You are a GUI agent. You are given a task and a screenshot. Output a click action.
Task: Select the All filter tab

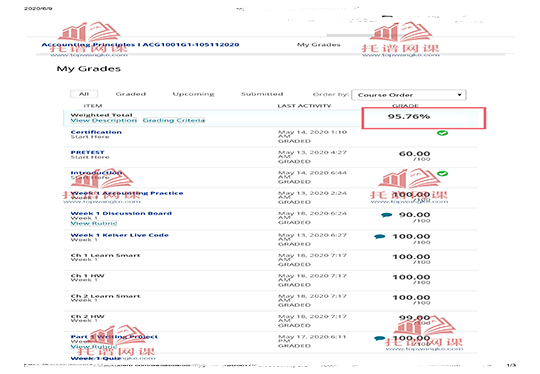point(84,94)
